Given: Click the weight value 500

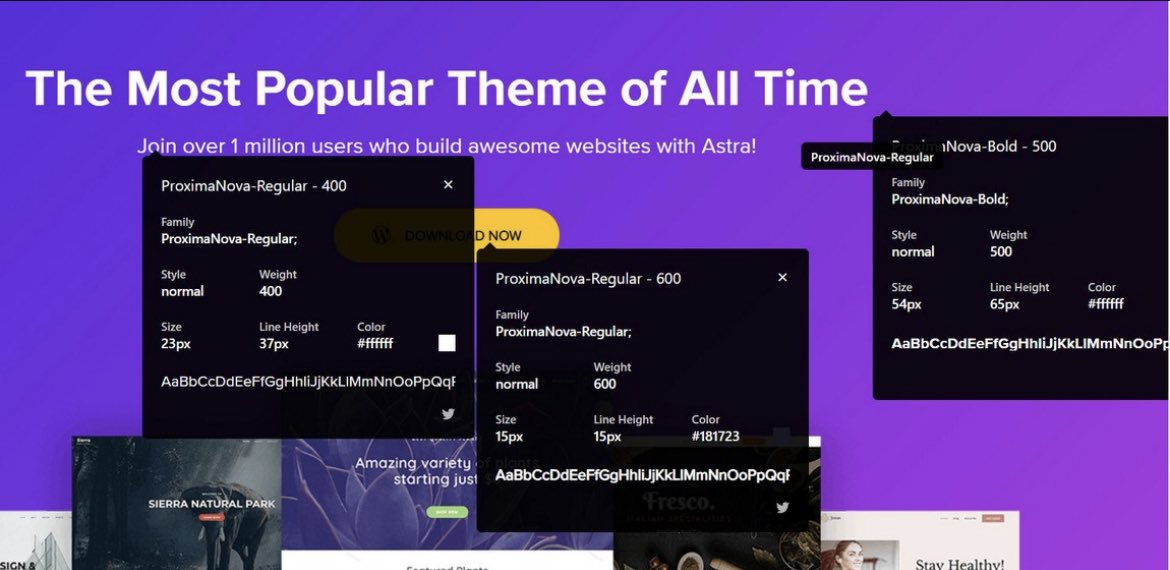Looking at the screenshot, I should point(1001,251).
